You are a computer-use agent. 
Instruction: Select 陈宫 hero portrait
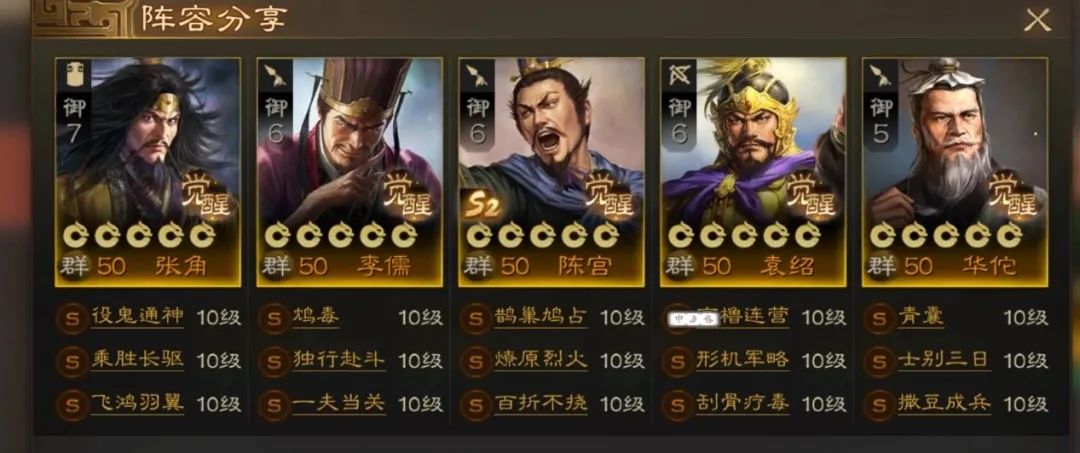point(551,172)
